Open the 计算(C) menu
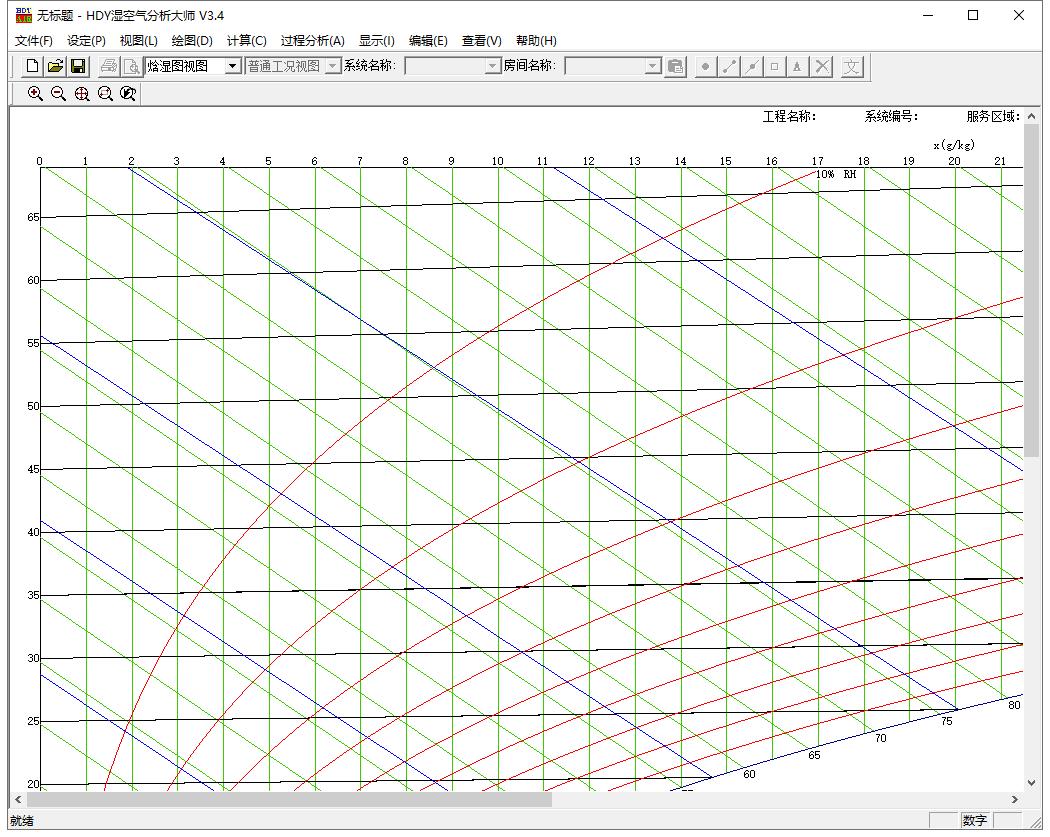1050x837 pixels. [x=246, y=41]
